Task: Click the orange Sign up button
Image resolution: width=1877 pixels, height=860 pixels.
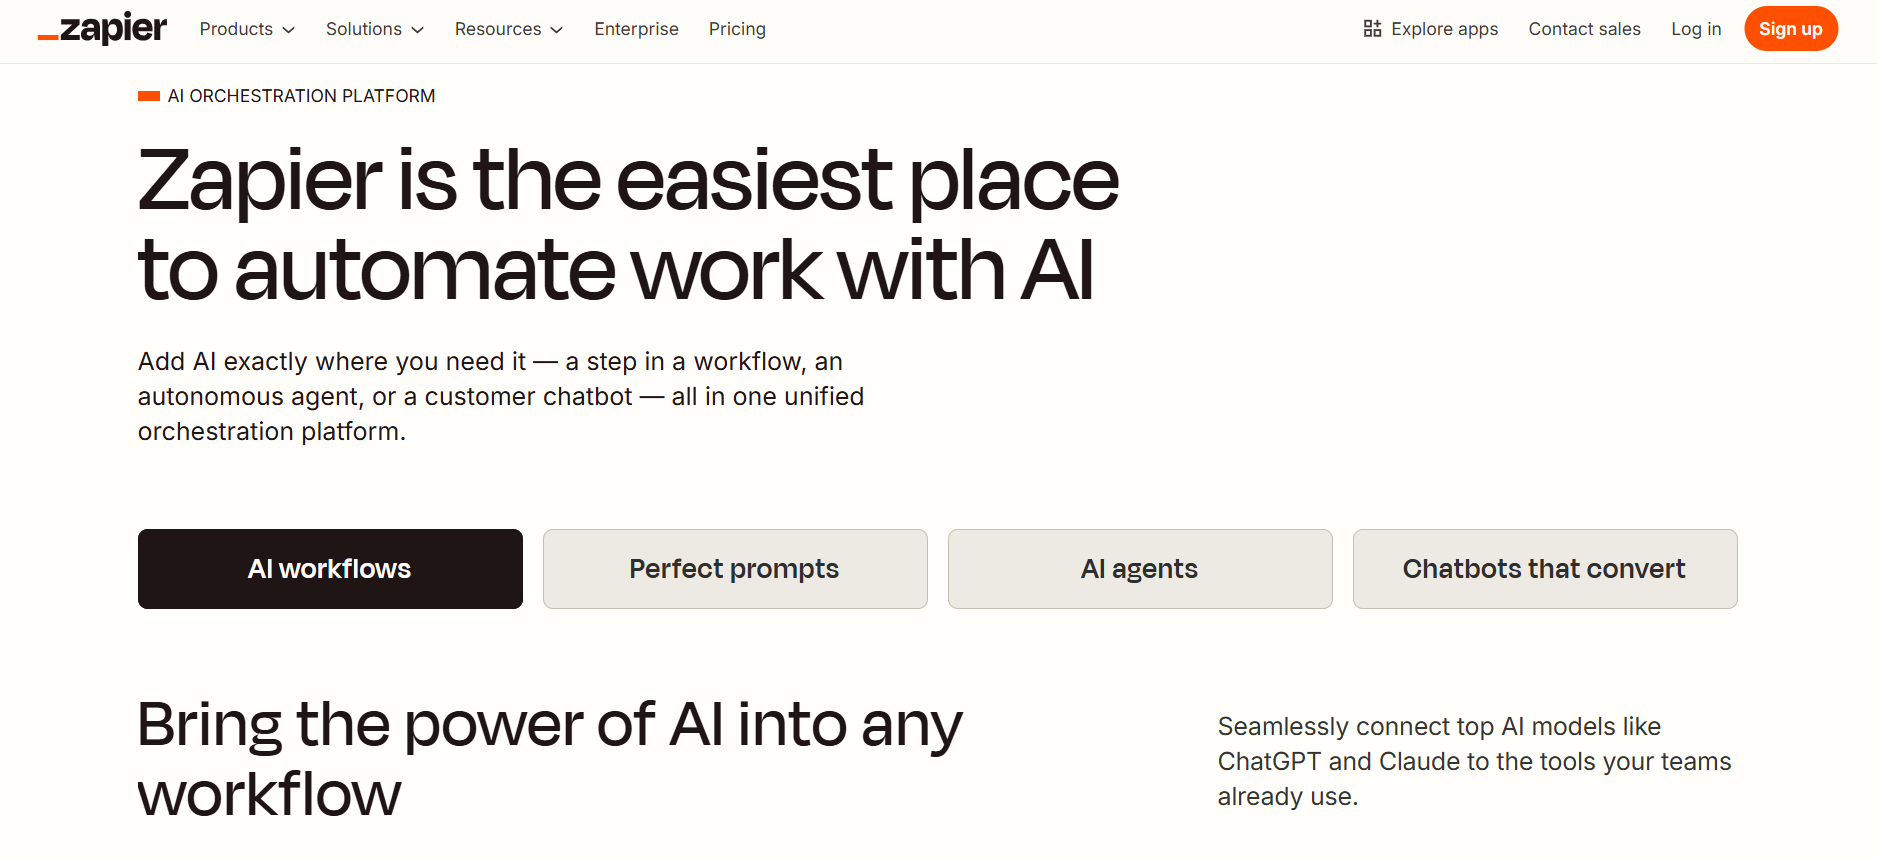Action: coord(1791,29)
